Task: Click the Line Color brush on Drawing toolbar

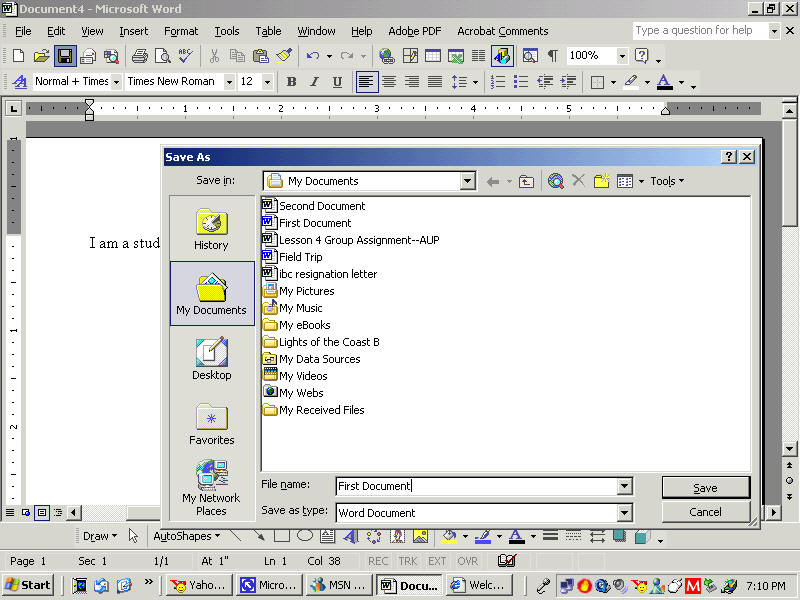Action: 483,536
